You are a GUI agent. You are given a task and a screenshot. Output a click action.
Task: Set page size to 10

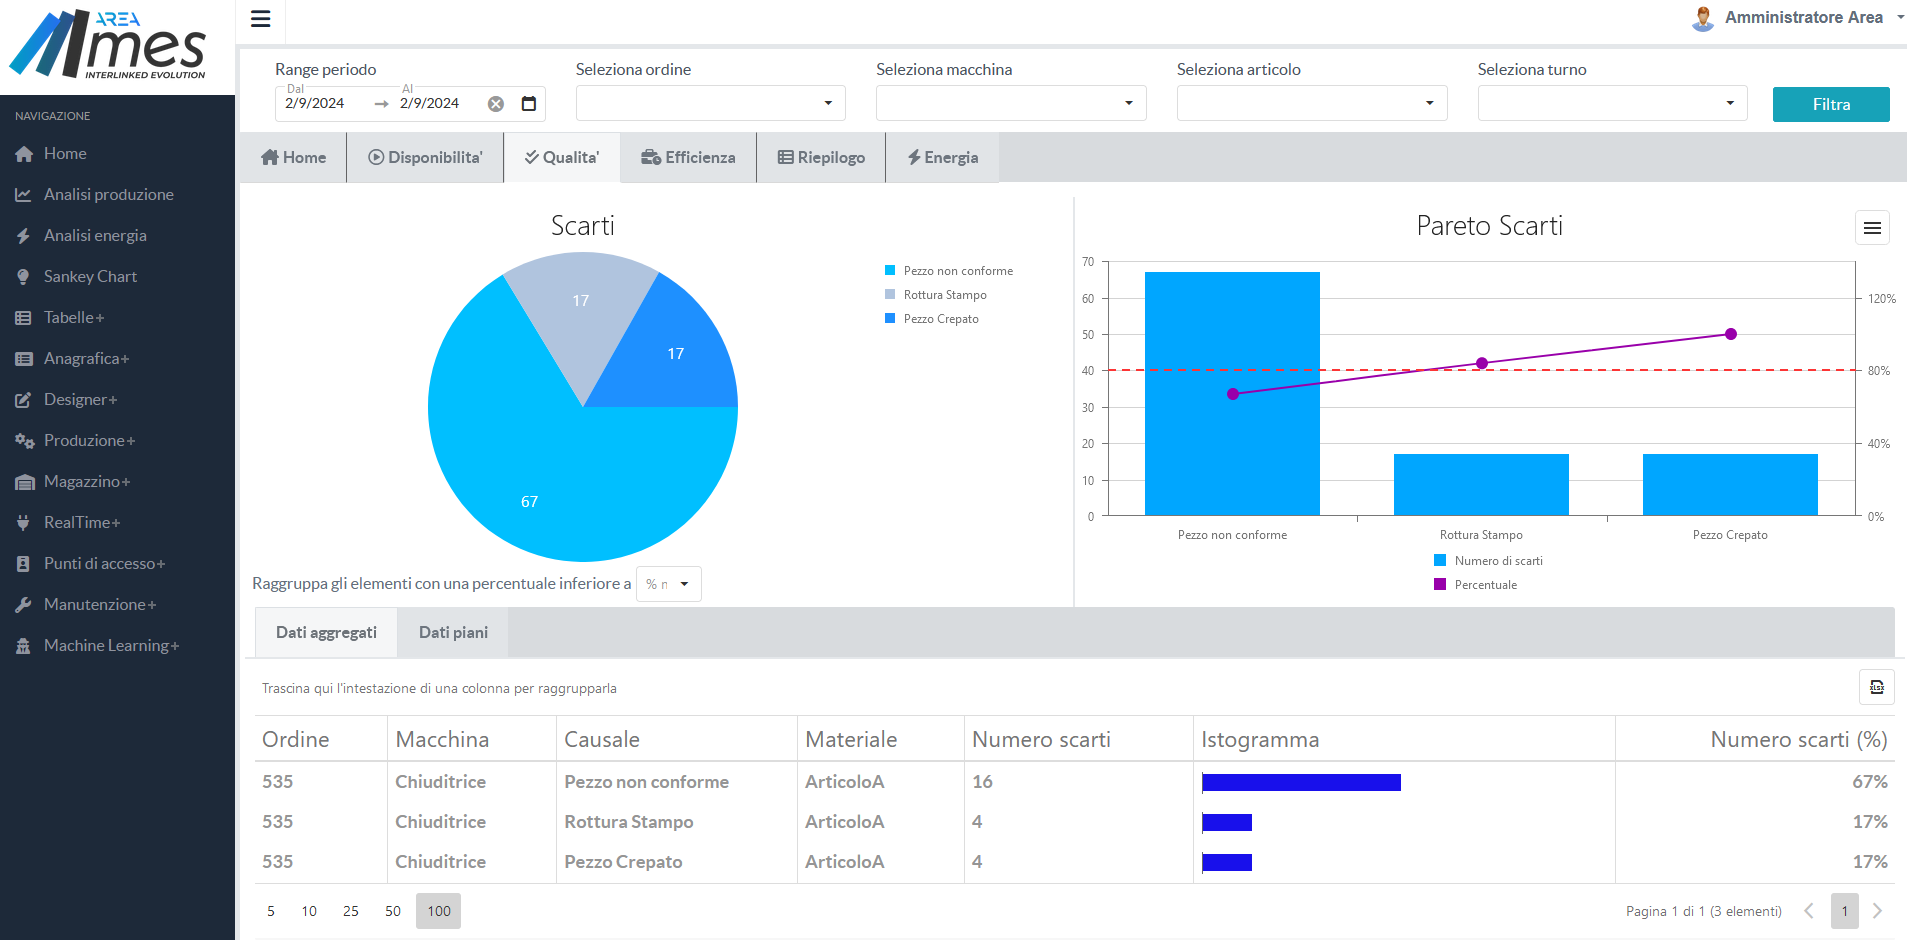coord(309,911)
